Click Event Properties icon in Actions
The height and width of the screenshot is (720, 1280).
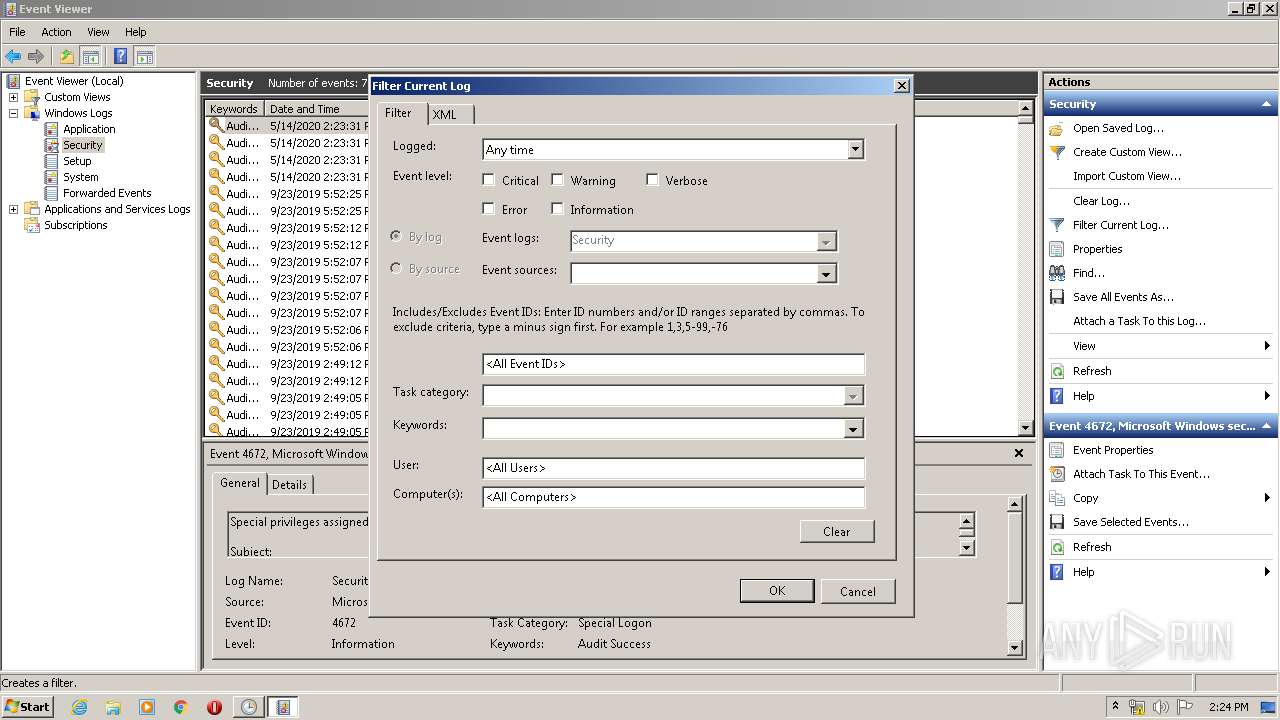click(1057, 450)
